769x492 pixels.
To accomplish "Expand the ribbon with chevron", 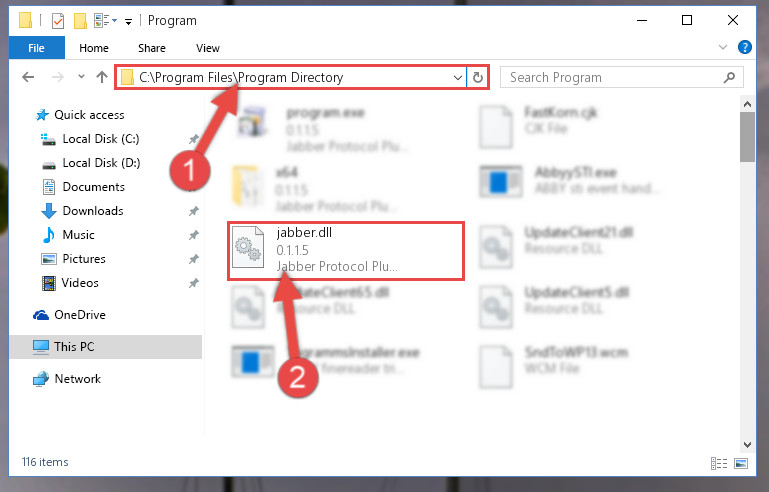I will (x=722, y=48).
